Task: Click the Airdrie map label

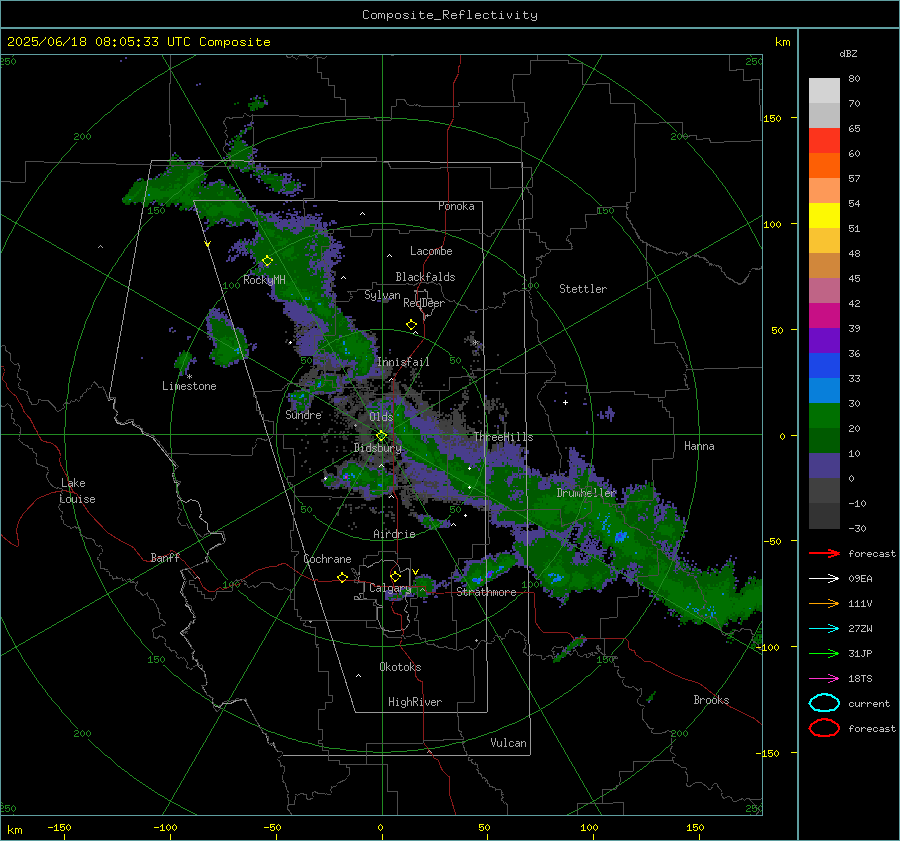Action: (x=394, y=534)
